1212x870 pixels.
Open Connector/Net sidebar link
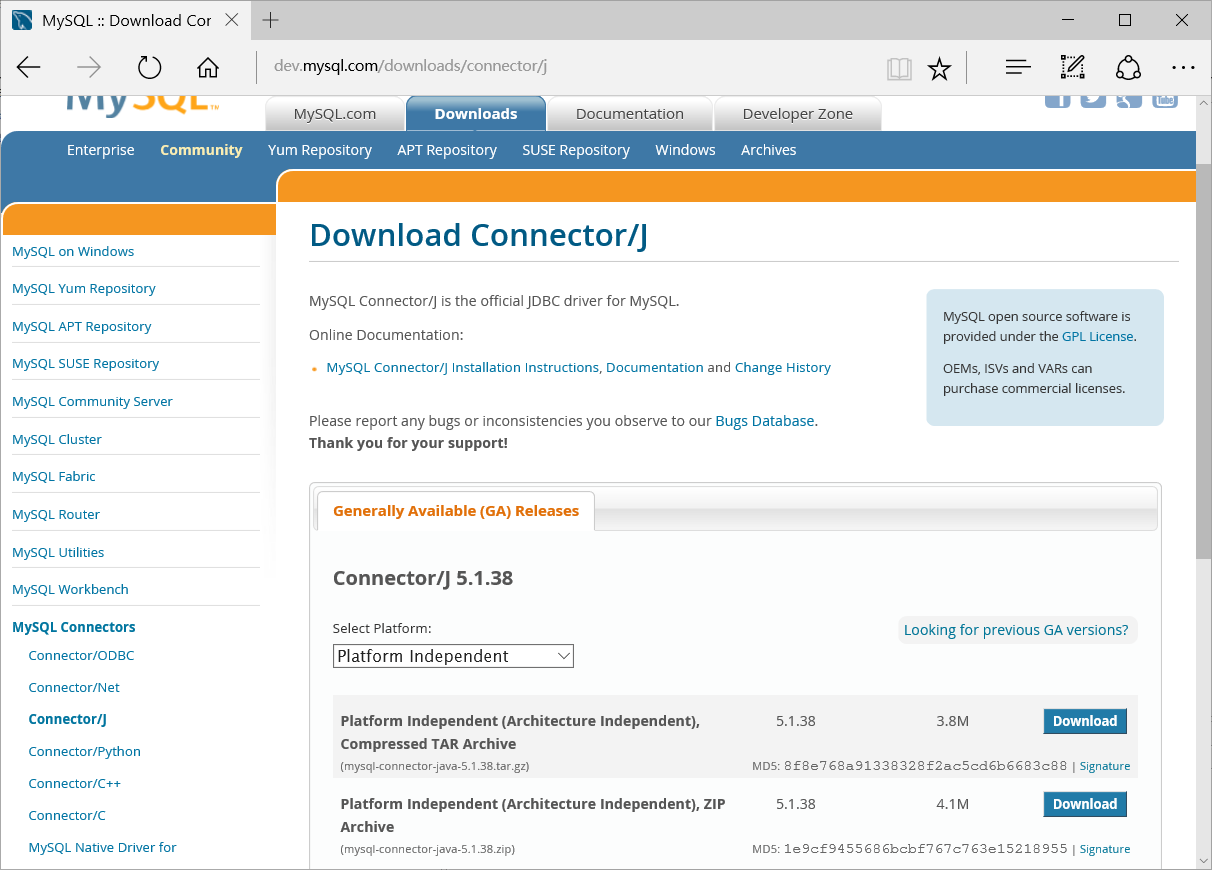click(74, 687)
